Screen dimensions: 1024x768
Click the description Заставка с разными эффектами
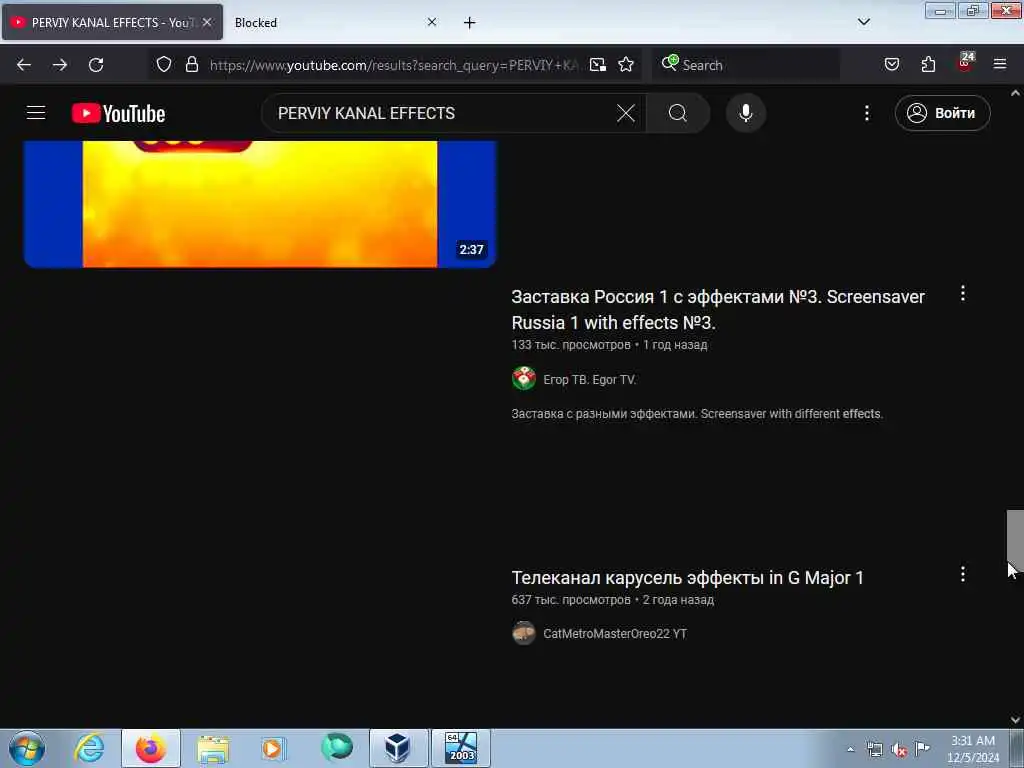click(x=697, y=414)
